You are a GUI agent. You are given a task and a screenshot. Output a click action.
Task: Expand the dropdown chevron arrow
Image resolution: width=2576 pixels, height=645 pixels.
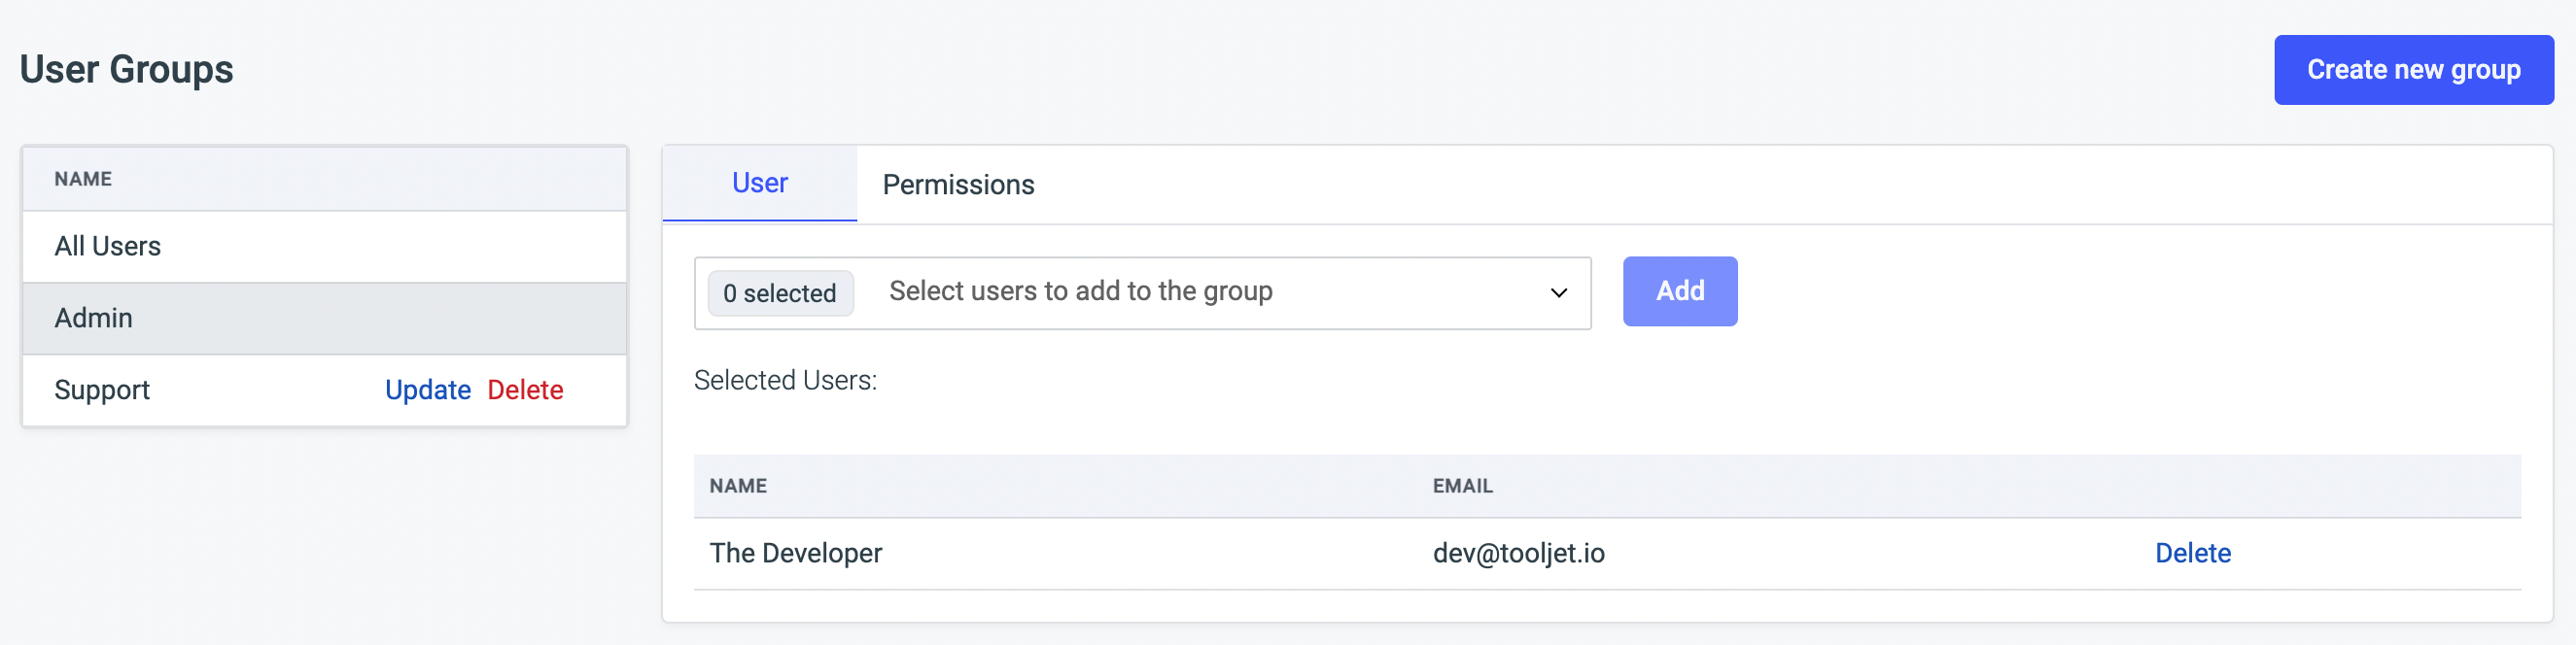click(1557, 293)
